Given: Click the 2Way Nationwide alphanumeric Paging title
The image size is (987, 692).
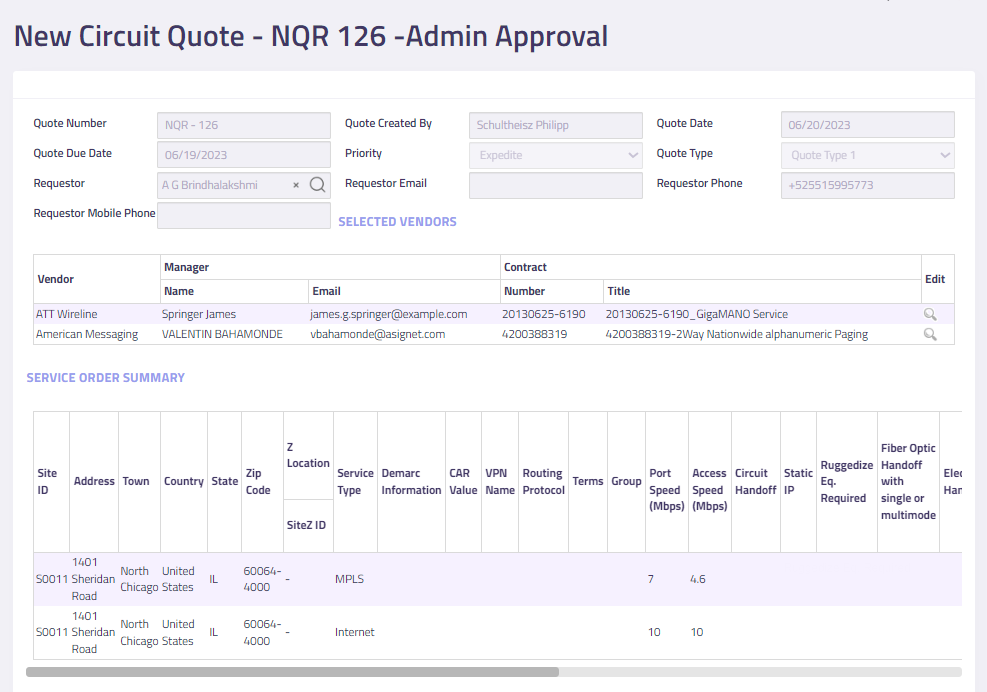Looking at the screenshot, I should (x=736, y=334).
